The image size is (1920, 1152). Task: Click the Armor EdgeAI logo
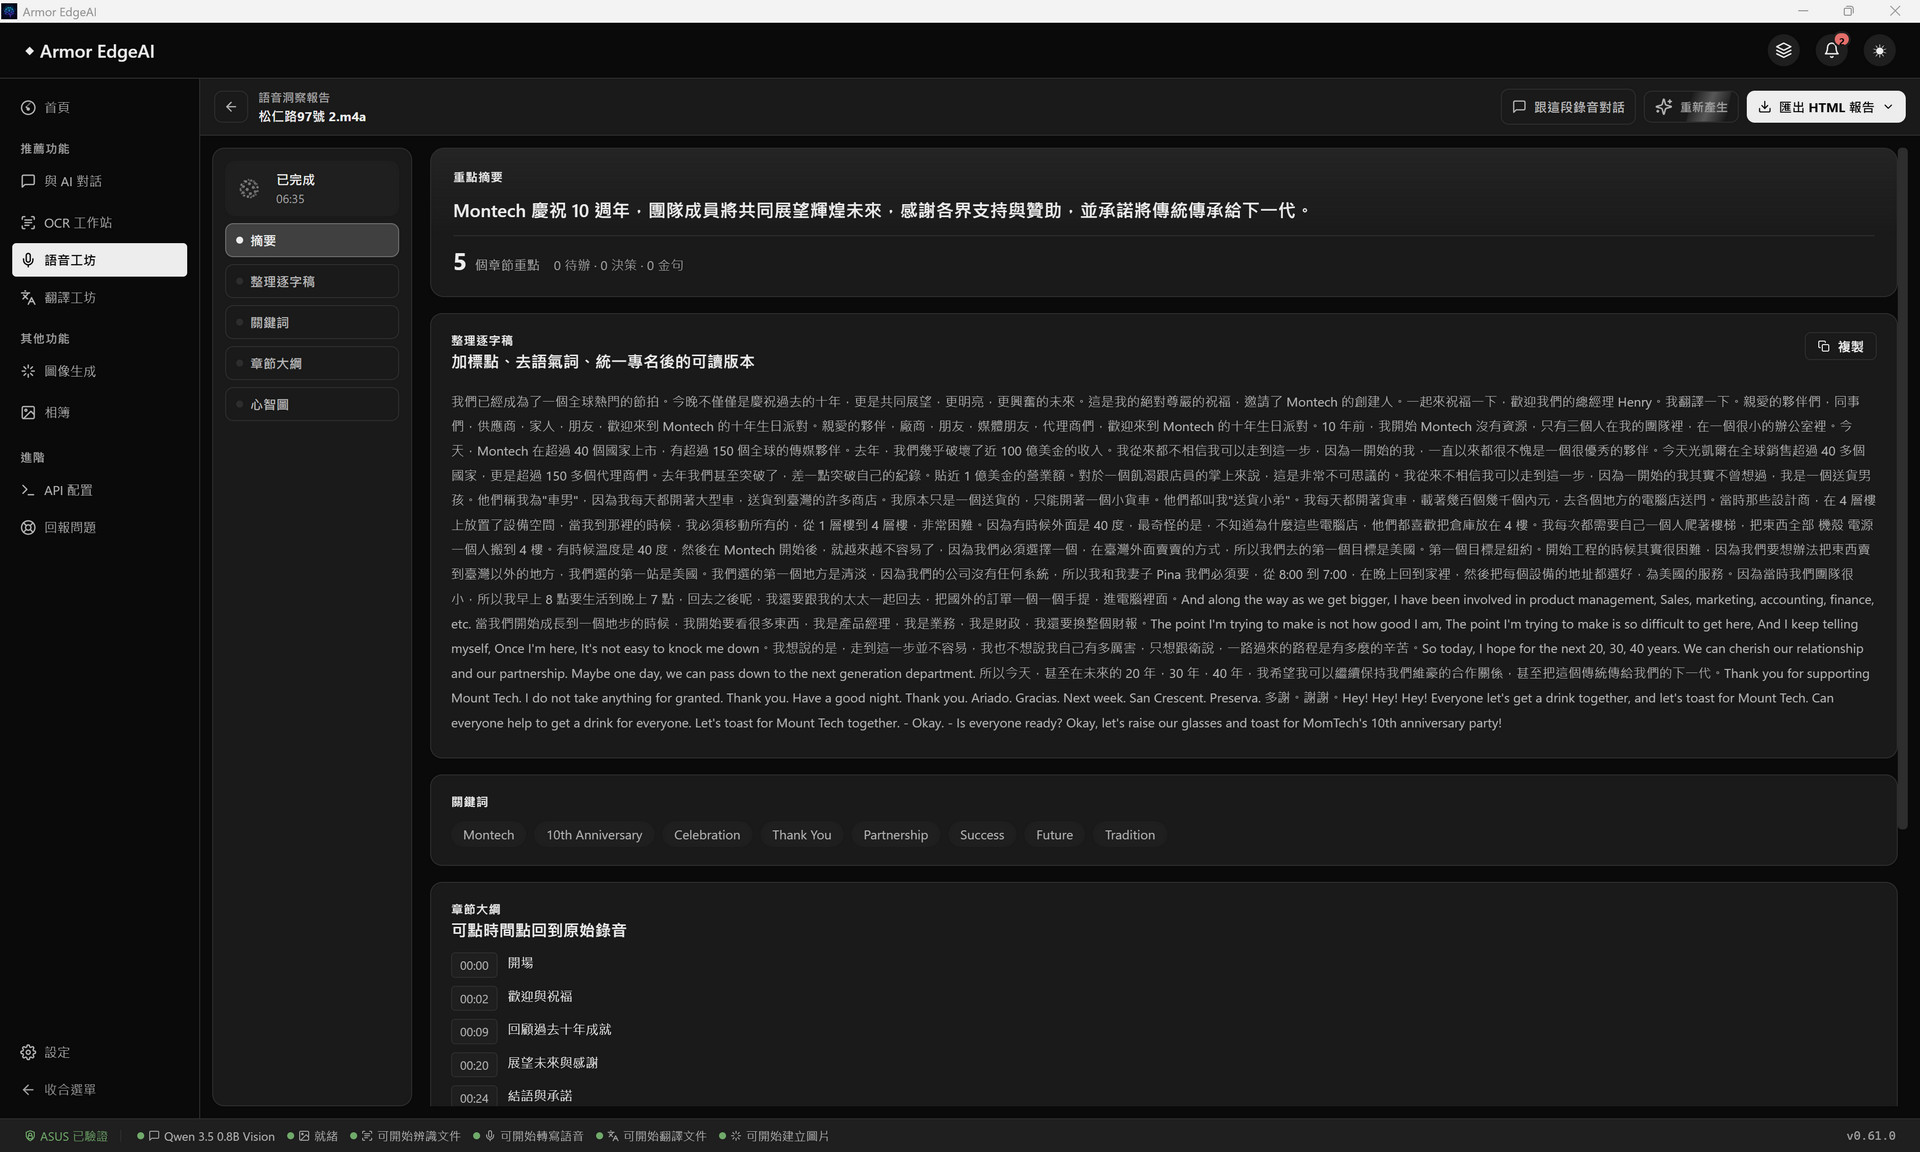89,52
